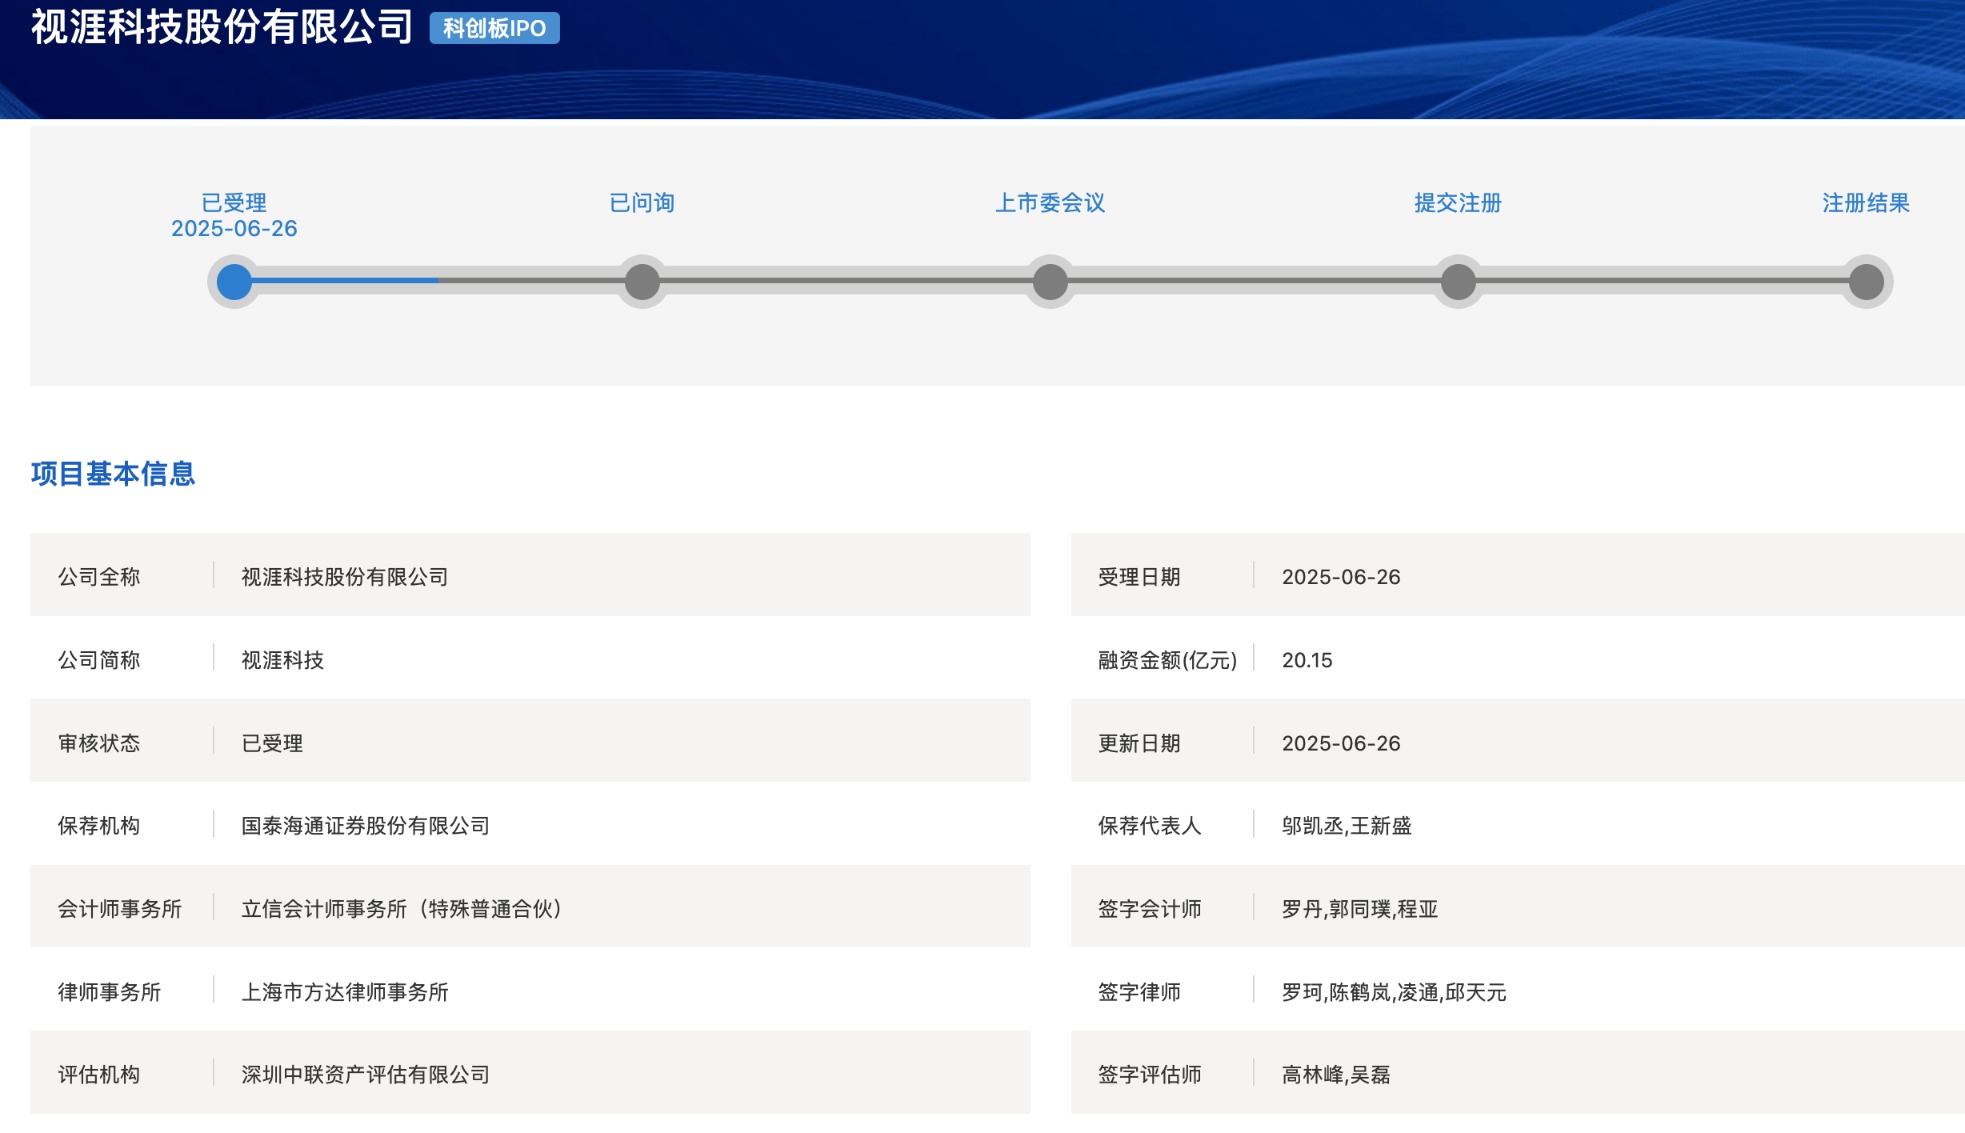
Task: Click the 受理日期 field label
Action: 1139,577
